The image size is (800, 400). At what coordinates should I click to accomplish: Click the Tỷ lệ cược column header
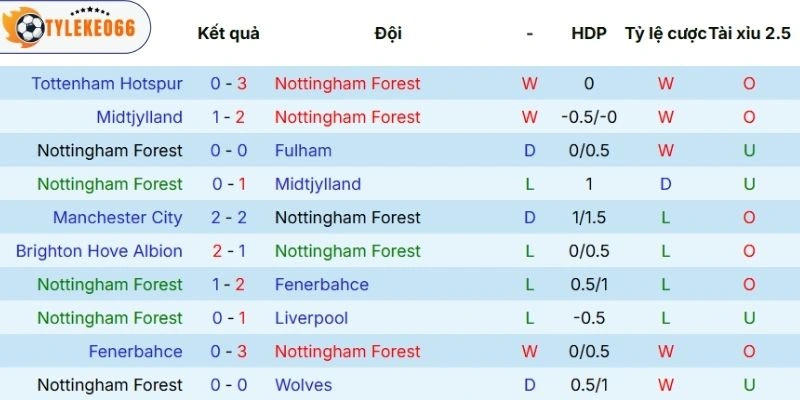pos(665,33)
